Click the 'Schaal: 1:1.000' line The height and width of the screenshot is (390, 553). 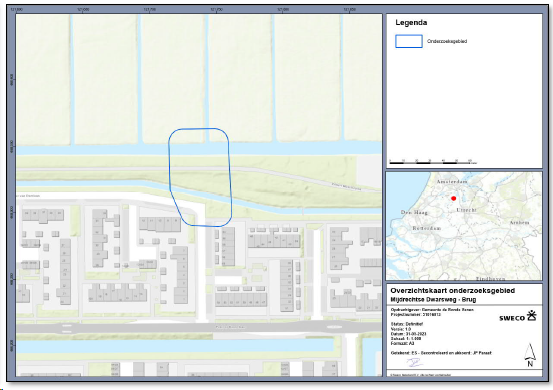[406, 339]
